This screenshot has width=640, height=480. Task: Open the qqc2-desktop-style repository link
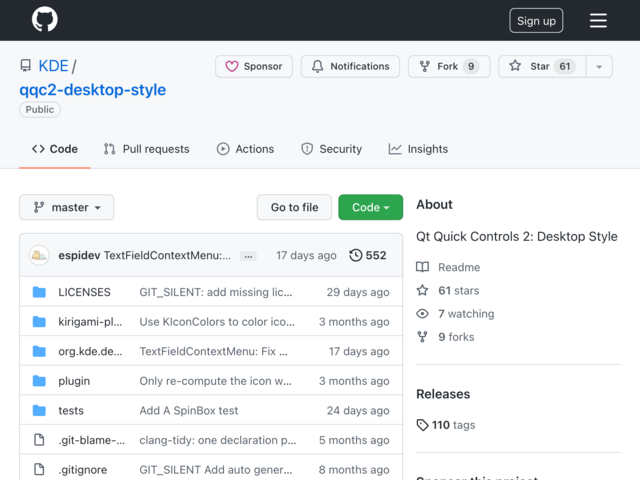93,90
